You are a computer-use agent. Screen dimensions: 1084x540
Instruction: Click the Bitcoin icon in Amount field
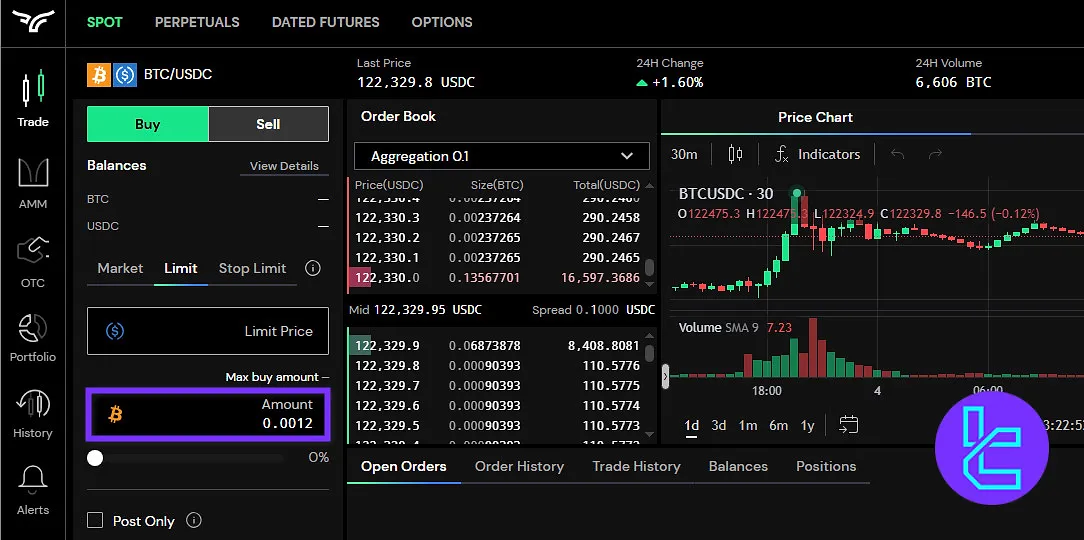point(115,414)
